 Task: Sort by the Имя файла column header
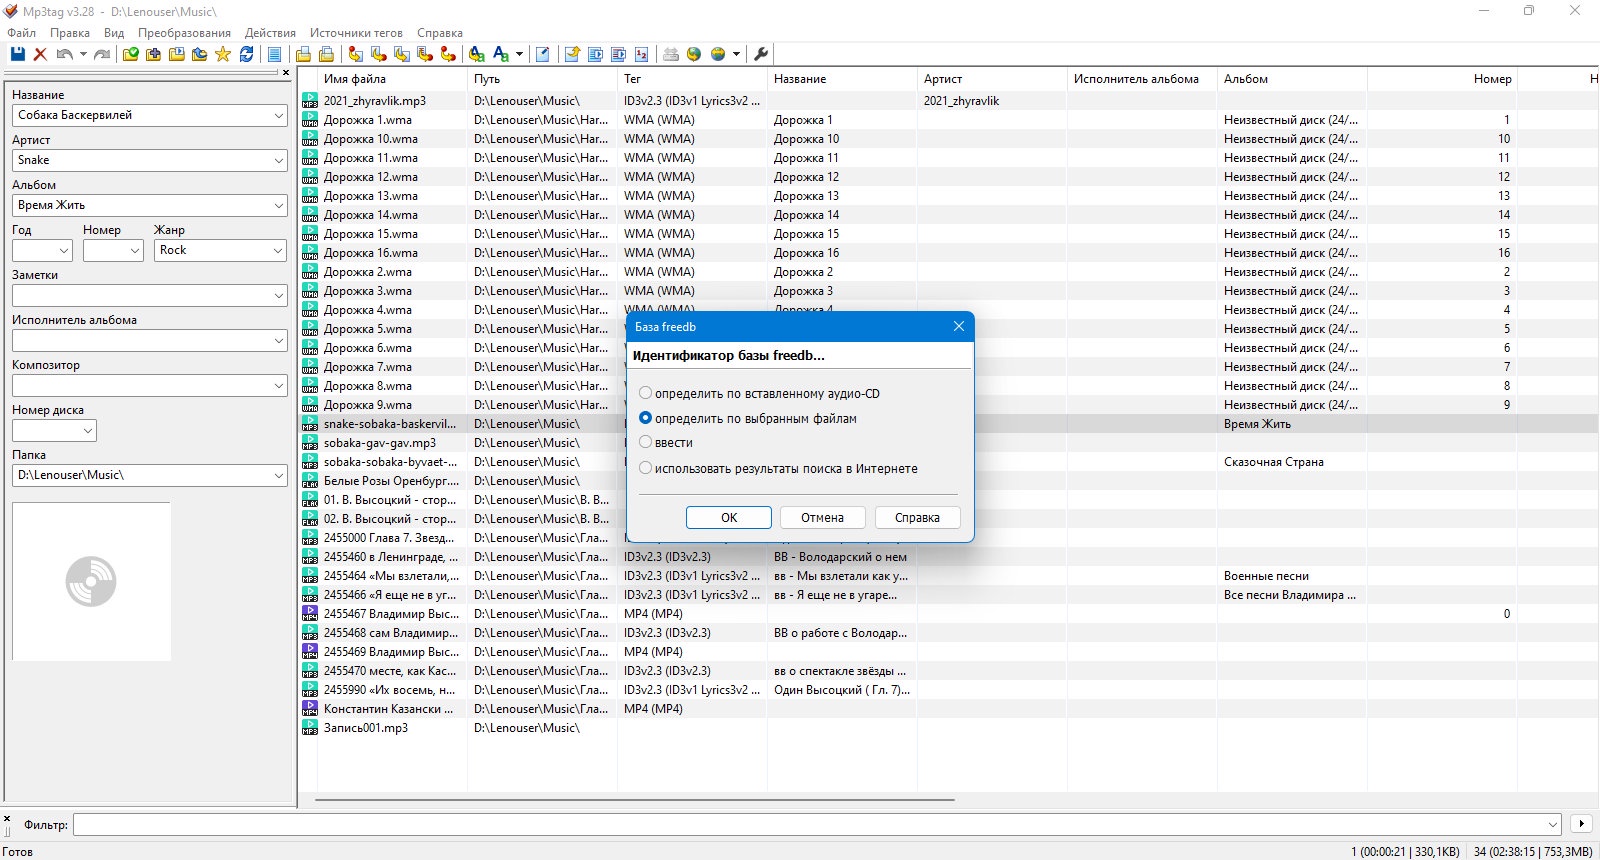pyautogui.click(x=392, y=79)
